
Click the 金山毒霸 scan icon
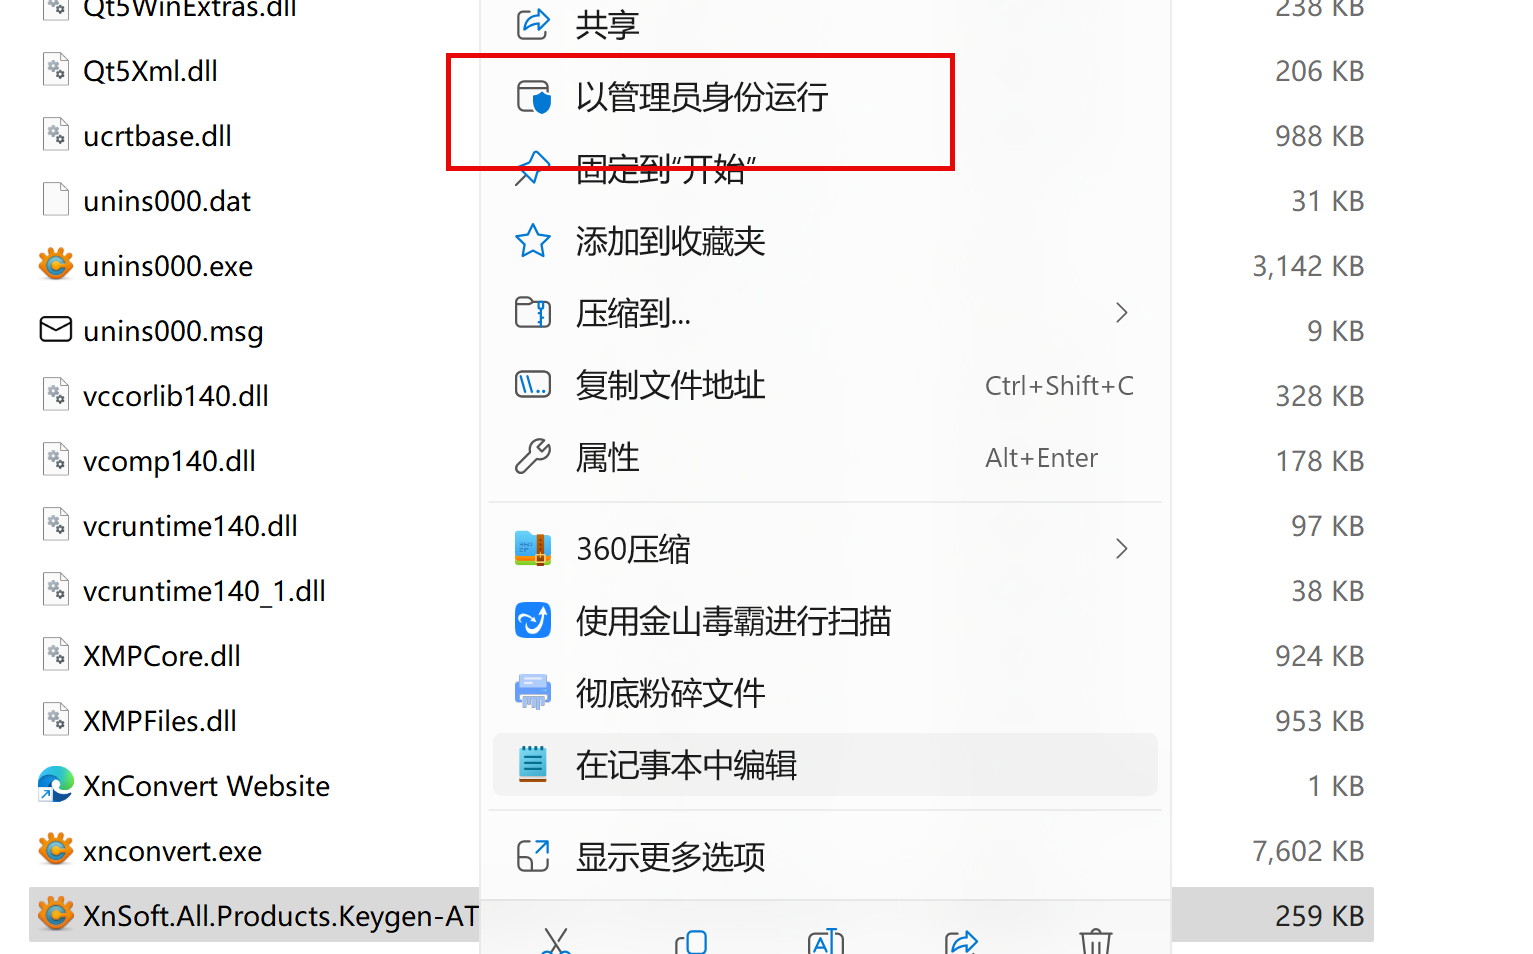pyautogui.click(x=533, y=621)
